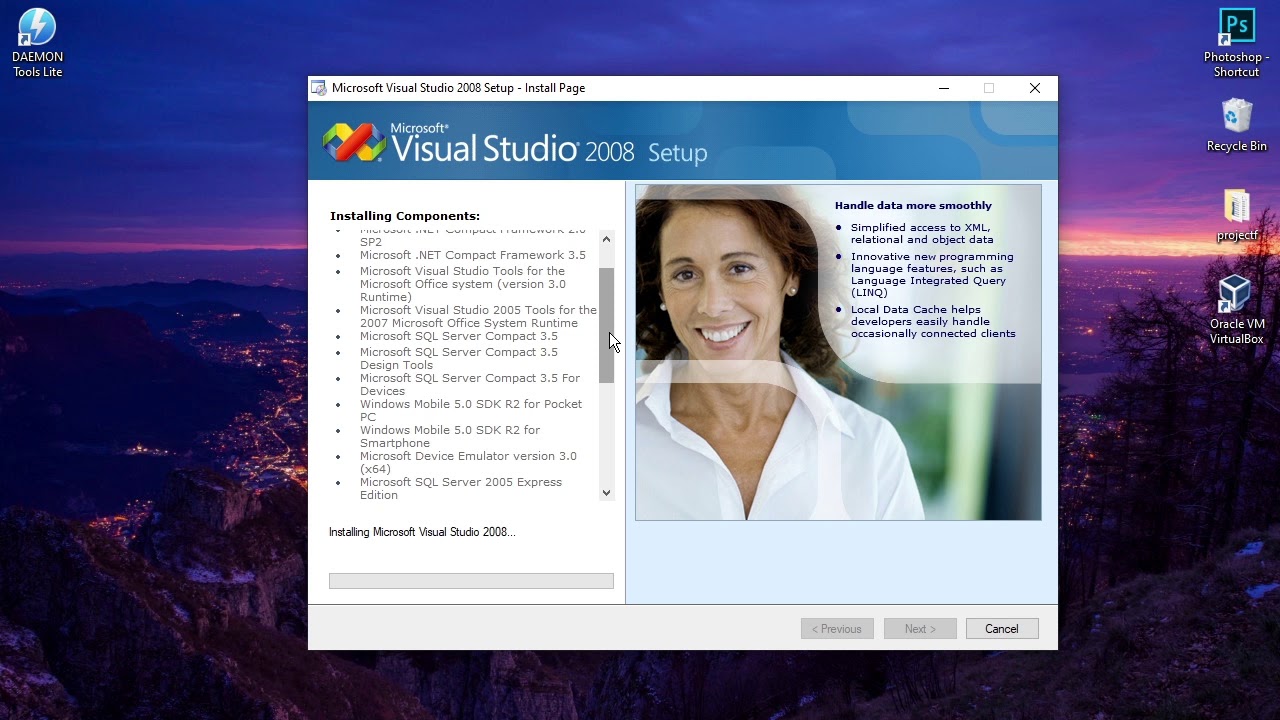Click 'Microsoft SQL Server Compact 3.5 Design Tools' item
Viewport: 1280px width, 720px height.
(x=459, y=358)
